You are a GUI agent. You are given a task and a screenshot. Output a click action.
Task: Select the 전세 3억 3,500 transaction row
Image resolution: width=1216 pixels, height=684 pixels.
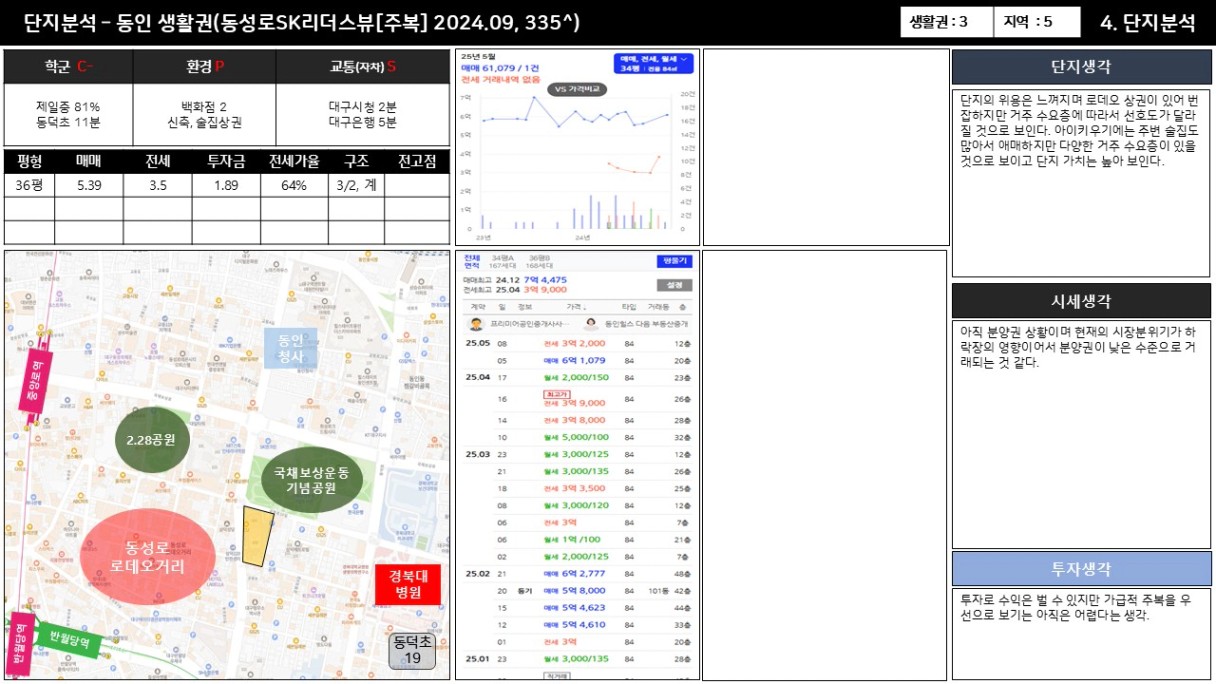click(577, 488)
